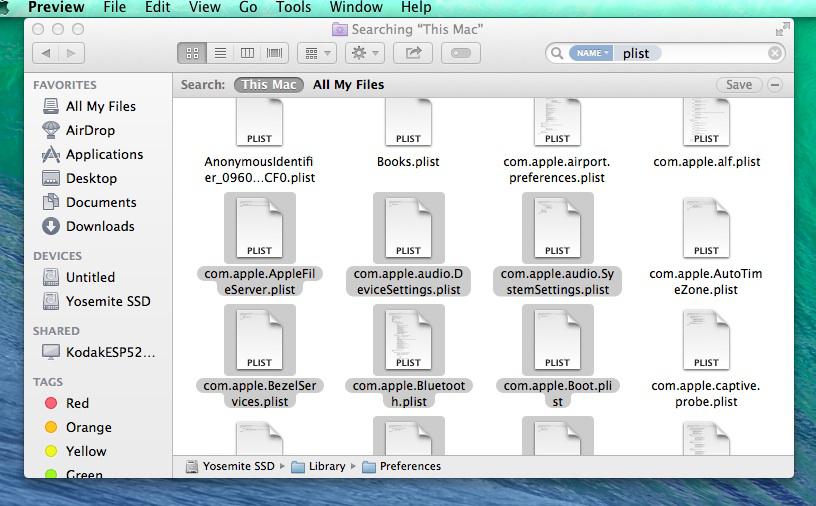Screen dimensions: 816x506
Task: Open the Go menu
Action: click(x=248, y=7)
